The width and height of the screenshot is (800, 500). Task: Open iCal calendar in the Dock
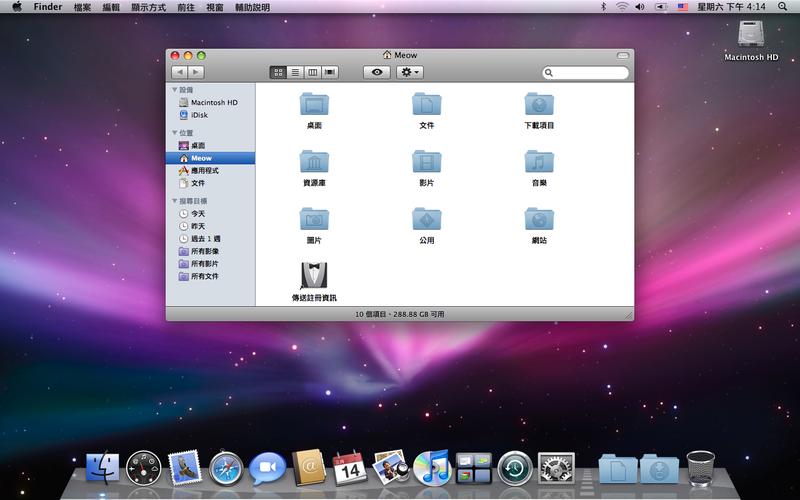tap(349, 468)
